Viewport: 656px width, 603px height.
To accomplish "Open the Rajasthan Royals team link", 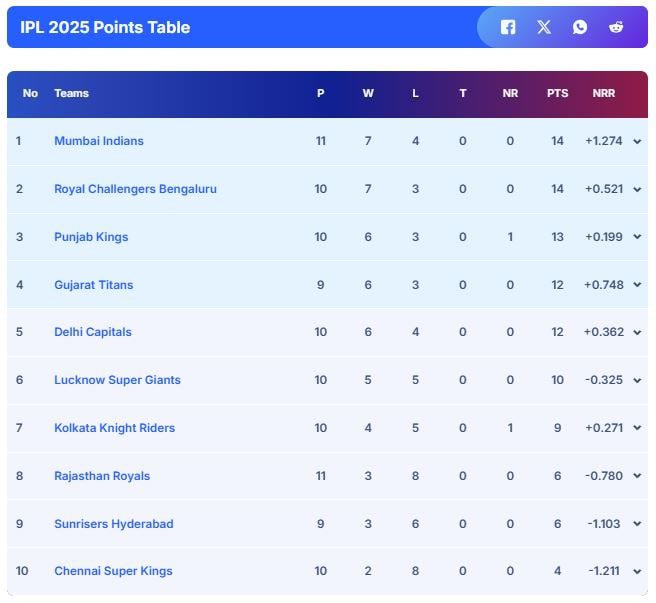I will coord(102,476).
